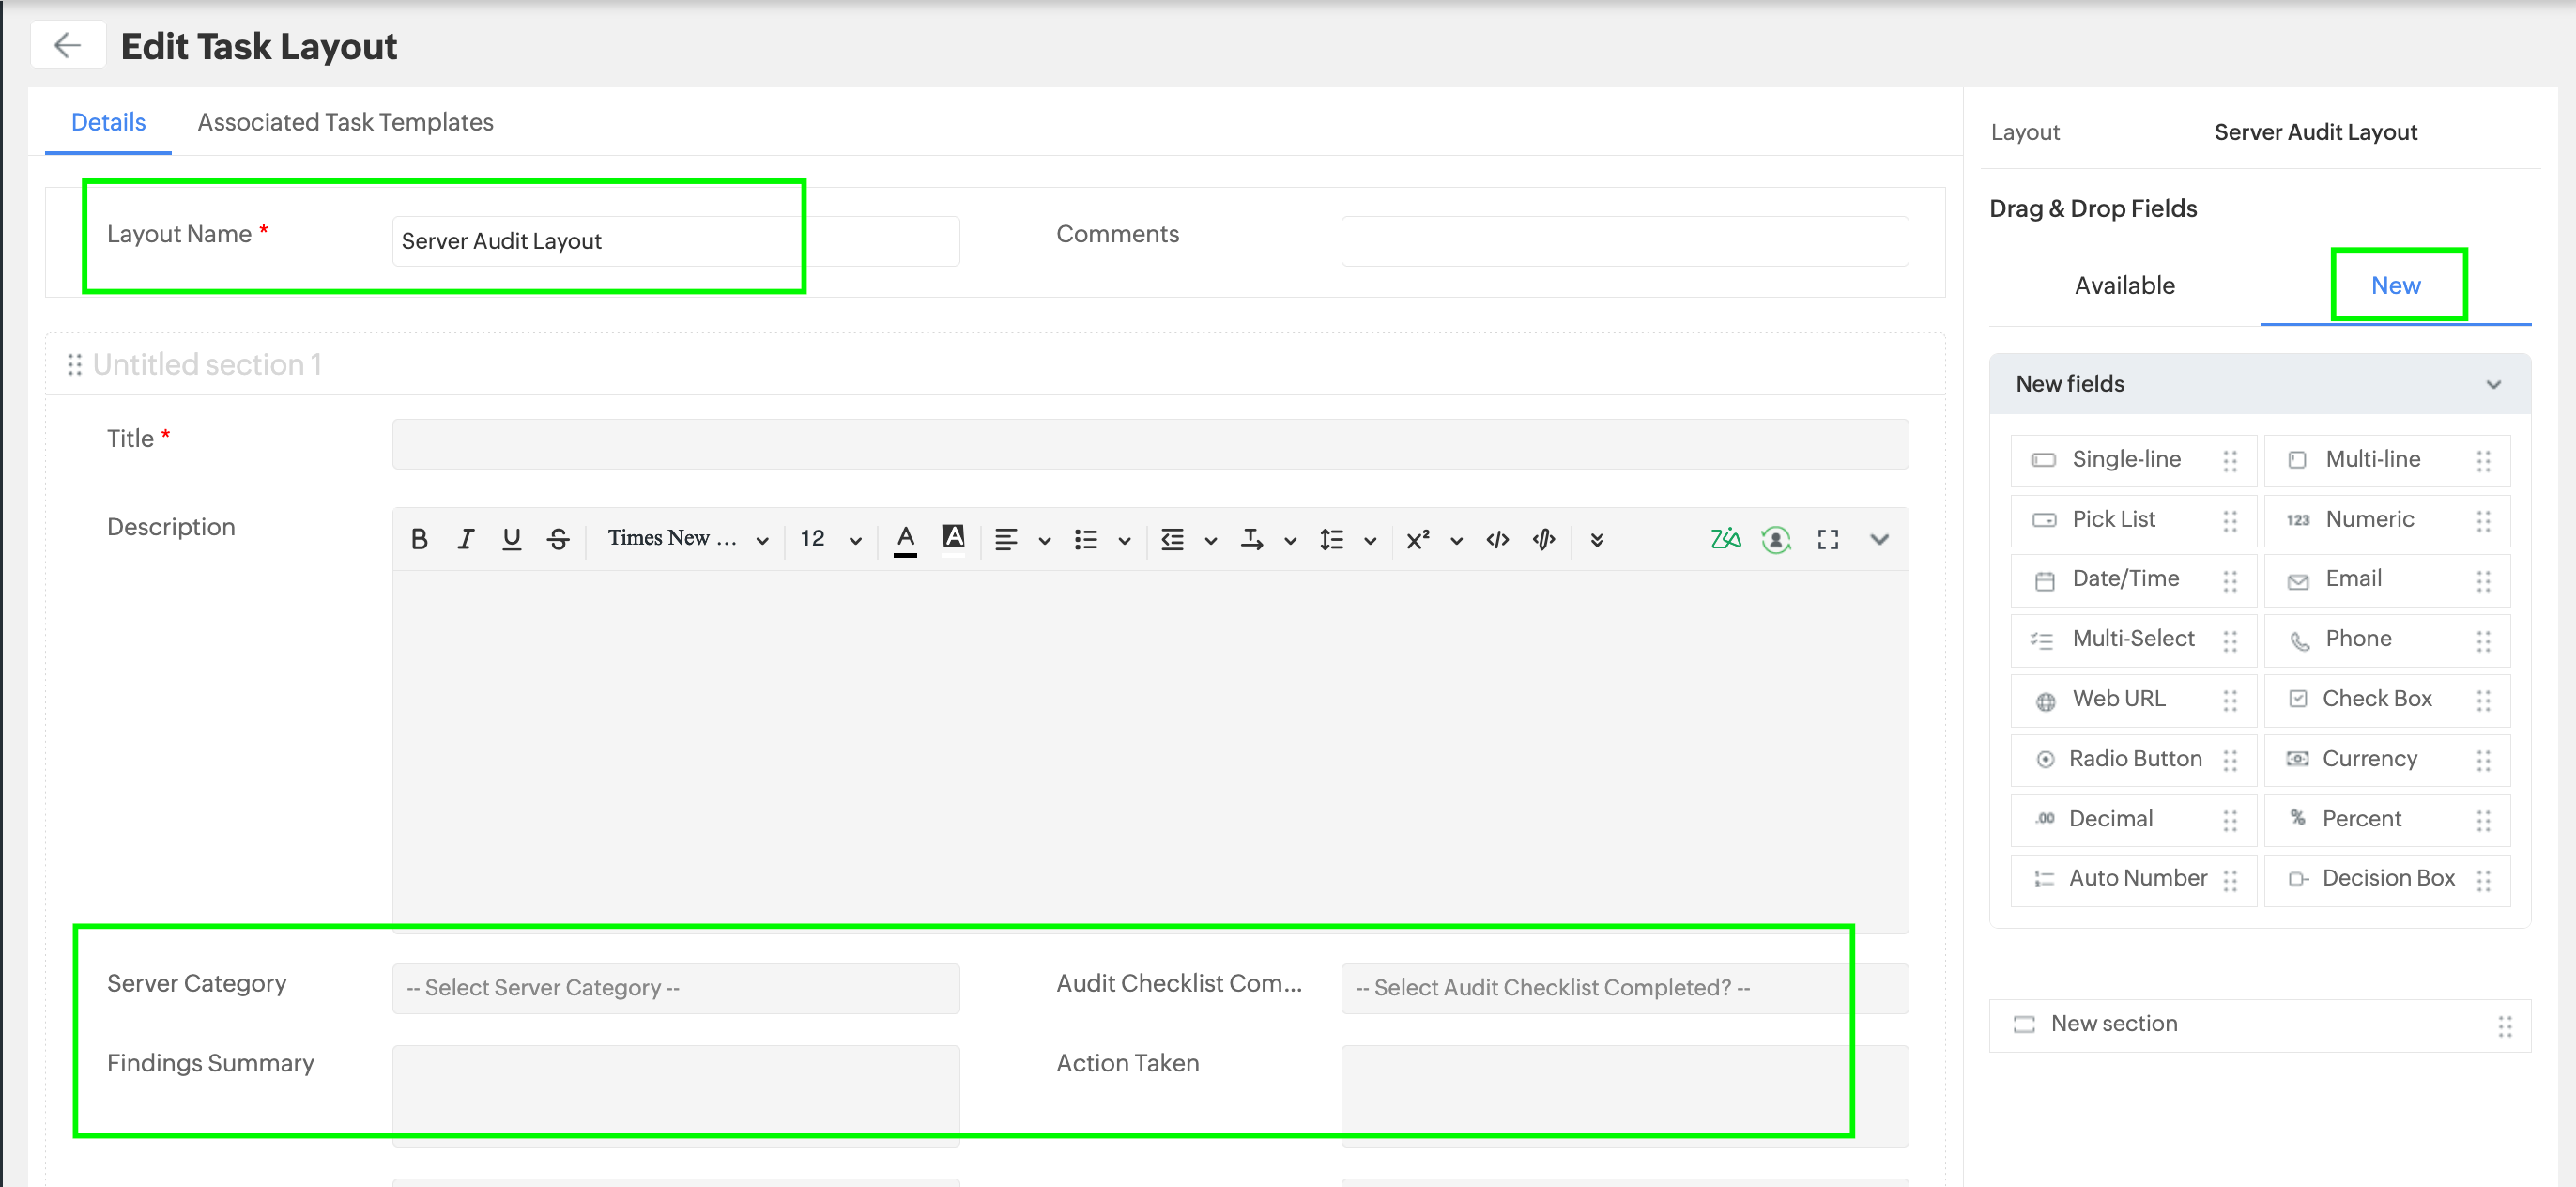Click the Decision Box field type

(x=2387, y=878)
